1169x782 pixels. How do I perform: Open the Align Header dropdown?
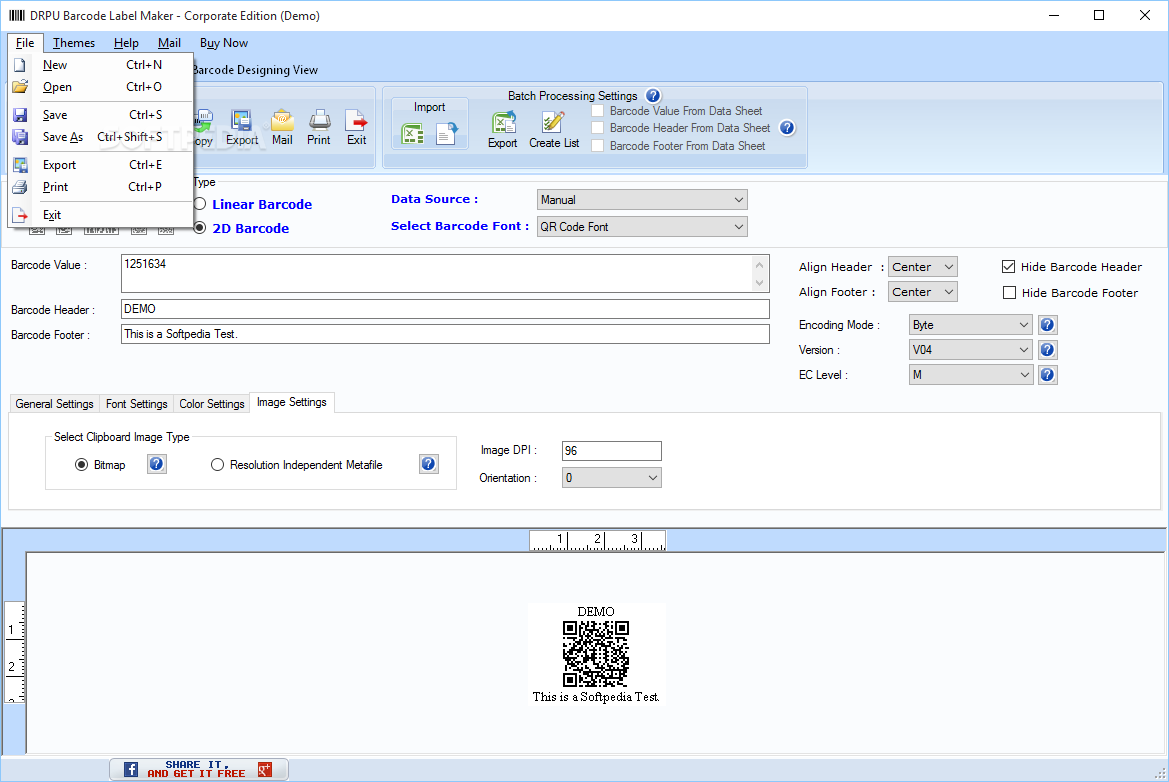click(922, 267)
